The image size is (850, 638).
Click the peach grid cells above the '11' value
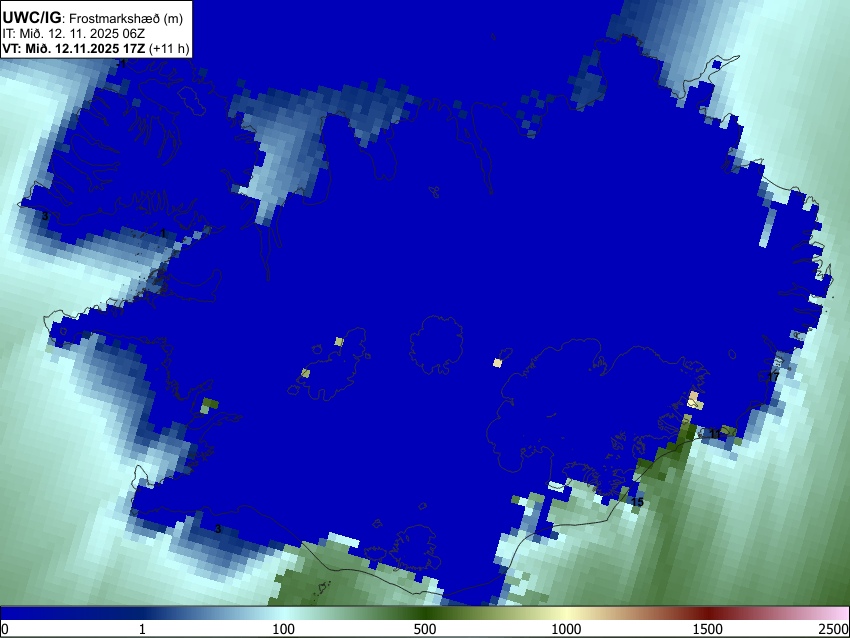695,400
